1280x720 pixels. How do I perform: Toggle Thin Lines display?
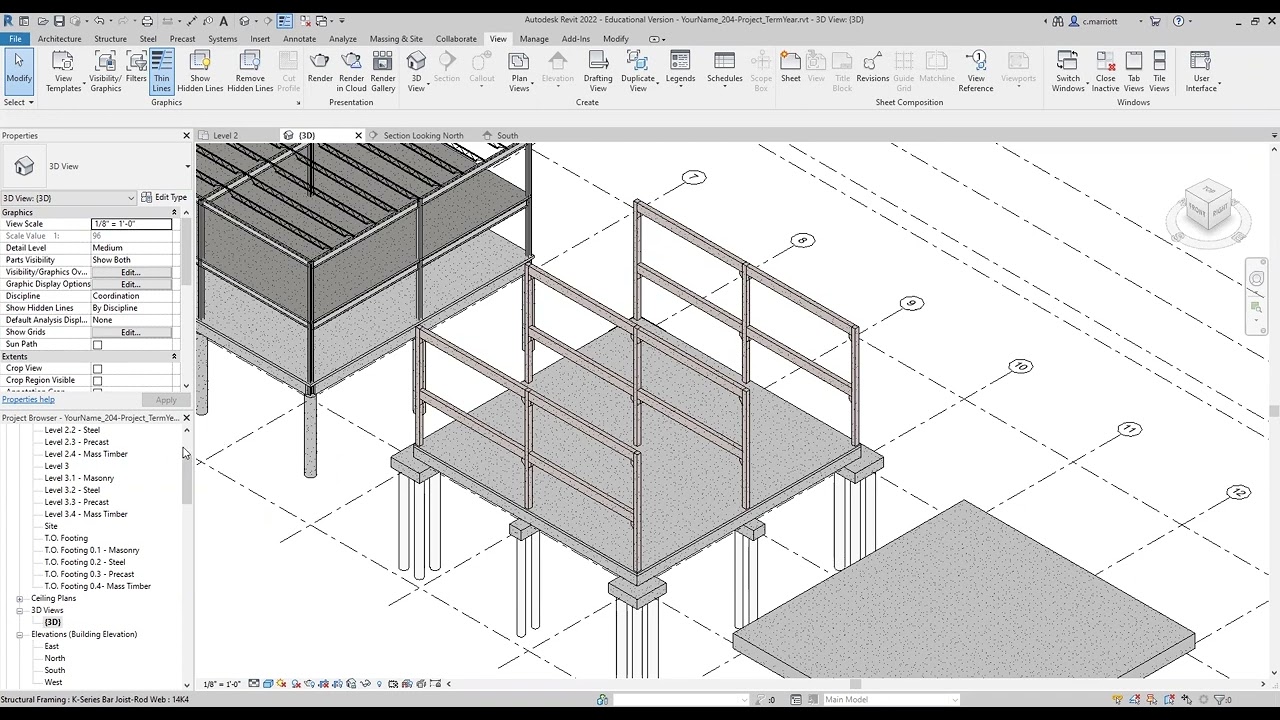coord(161,71)
